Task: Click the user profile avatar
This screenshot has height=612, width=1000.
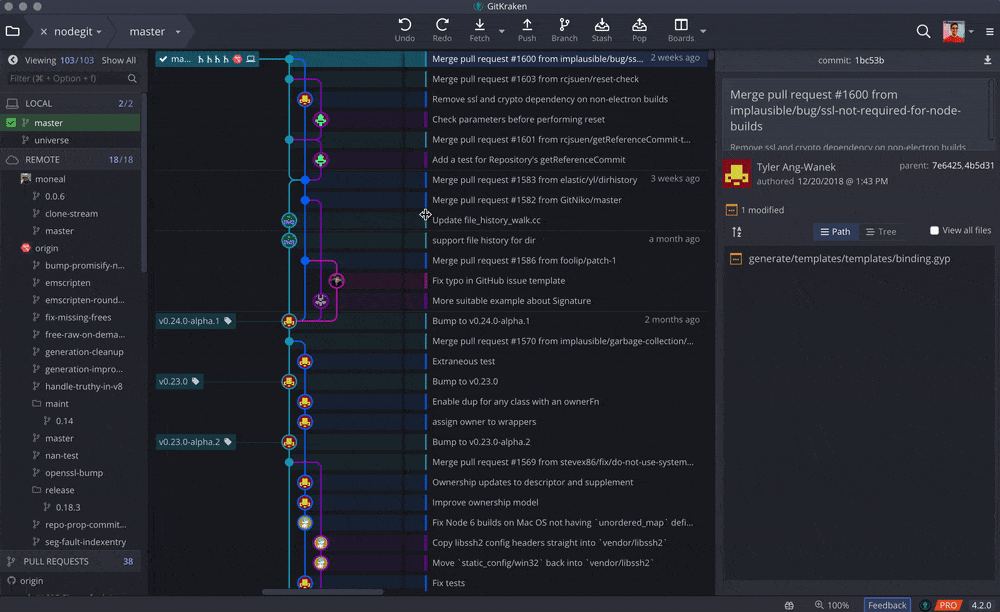Action: [953, 31]
